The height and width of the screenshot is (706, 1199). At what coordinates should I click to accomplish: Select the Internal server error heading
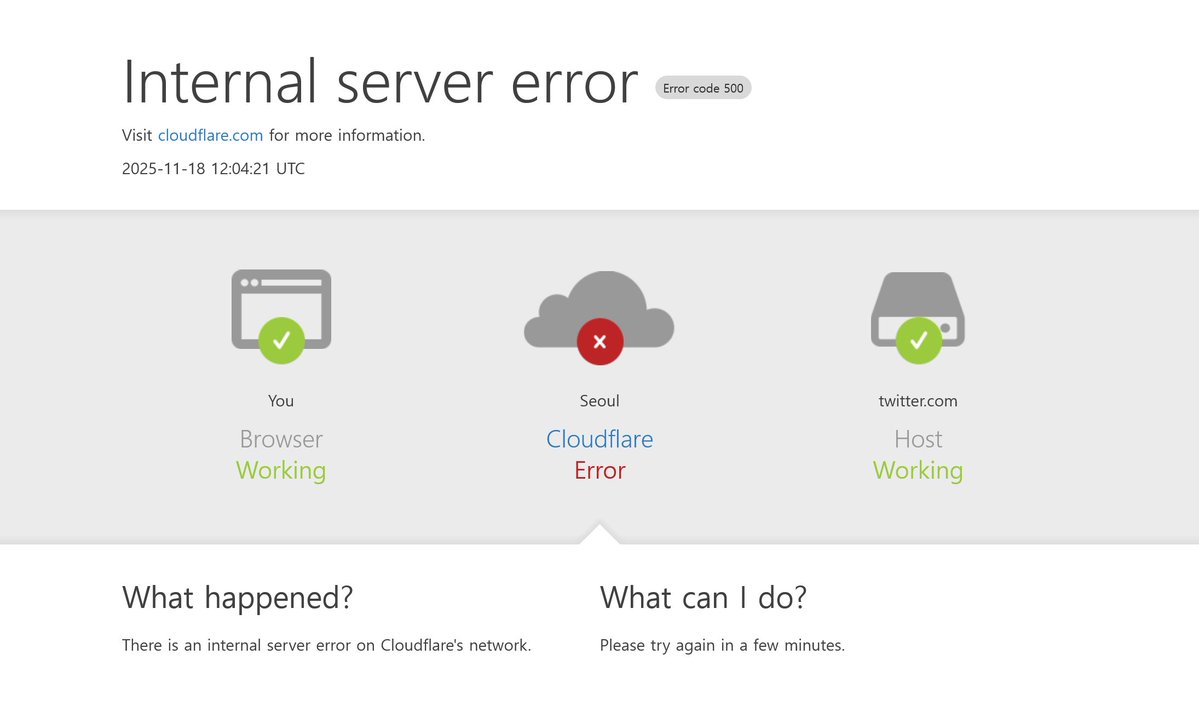pyautogui.click(x=380, y=81)
